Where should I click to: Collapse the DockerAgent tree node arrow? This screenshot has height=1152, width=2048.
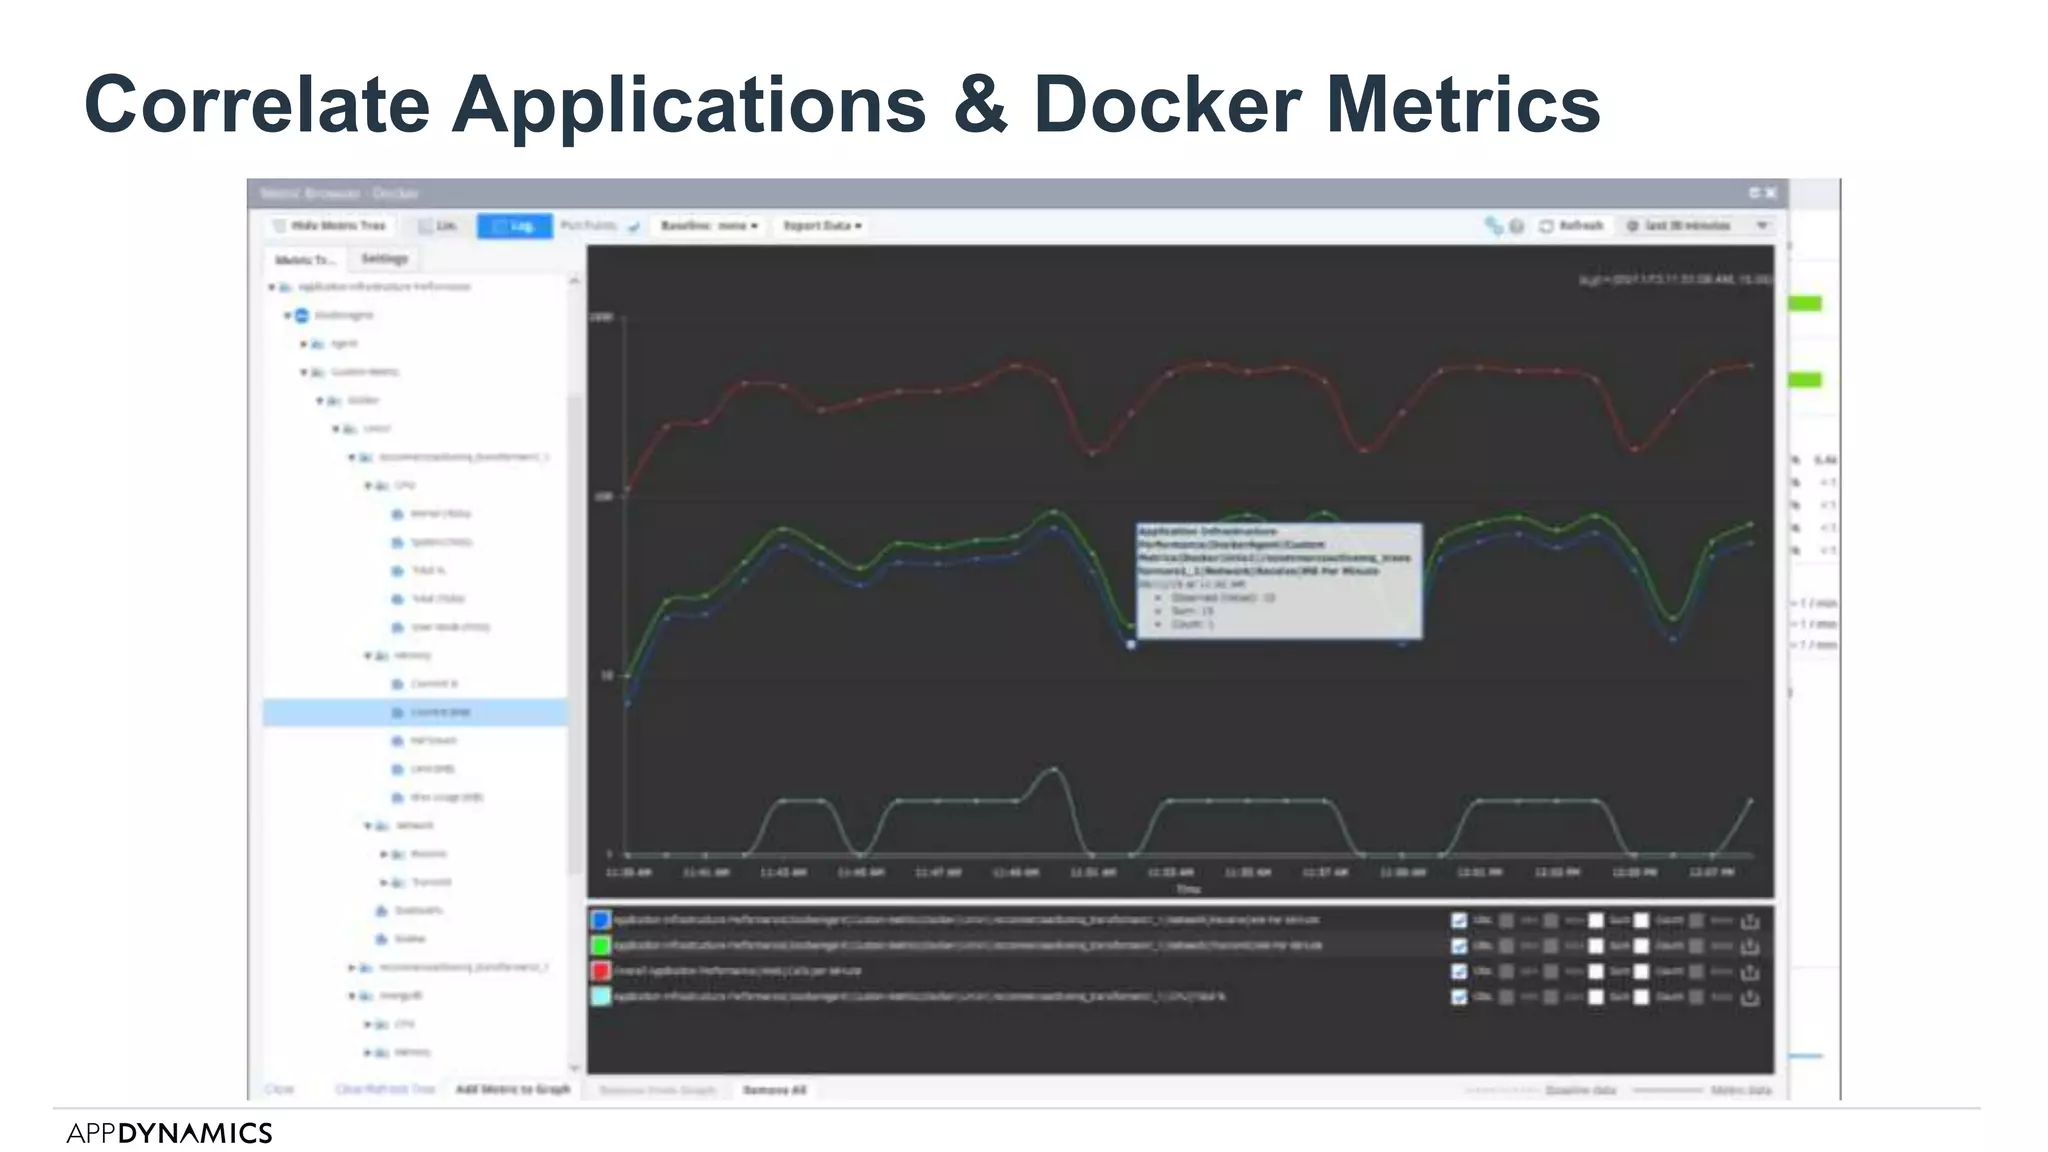pyautogui.click(x=287, y=315)
